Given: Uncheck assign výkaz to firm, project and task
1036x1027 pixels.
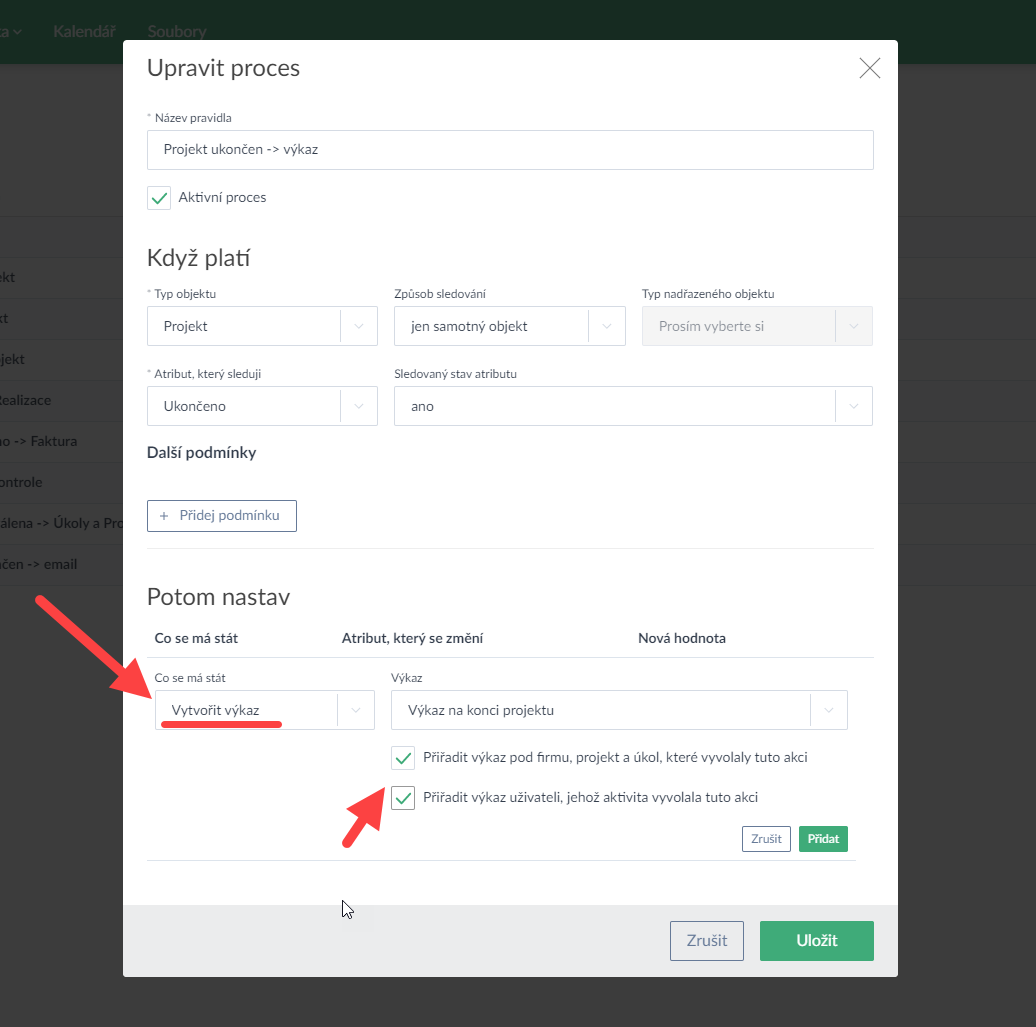Looking at the screenshot, I should click(x=403, y=758).
